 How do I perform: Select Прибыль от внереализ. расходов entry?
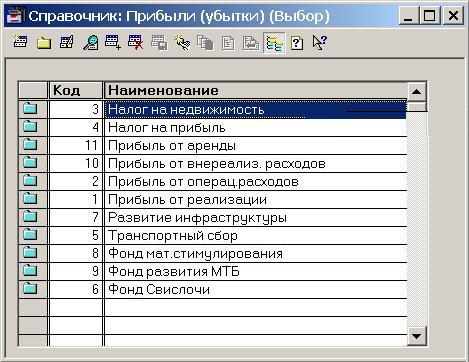[x=256, y=164]
